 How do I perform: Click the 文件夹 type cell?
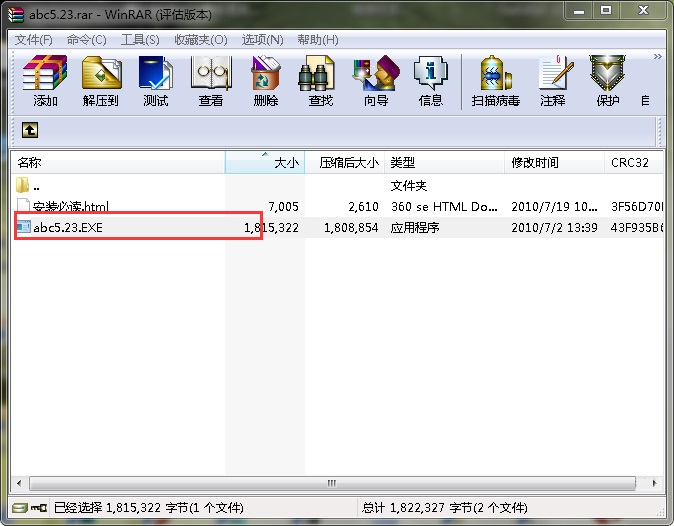[409, 186]
